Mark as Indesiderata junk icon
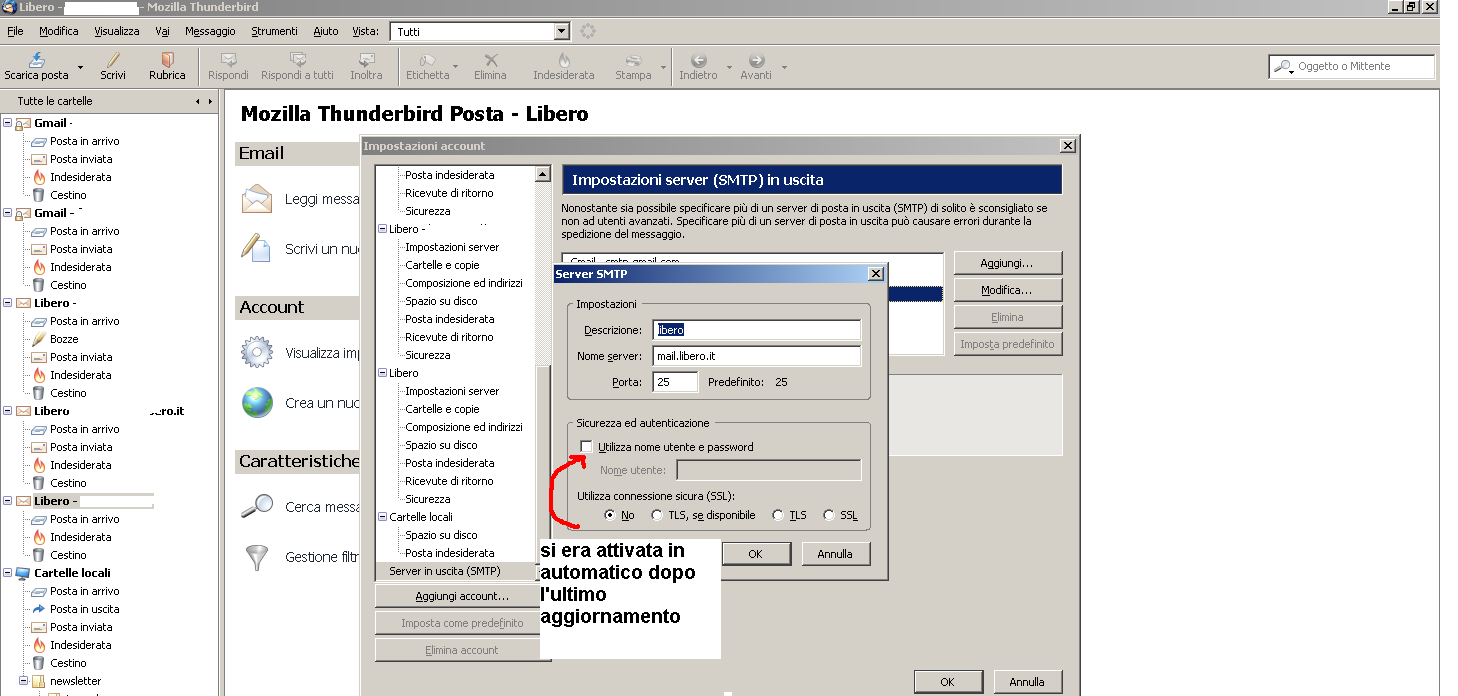 pos(563,59)
